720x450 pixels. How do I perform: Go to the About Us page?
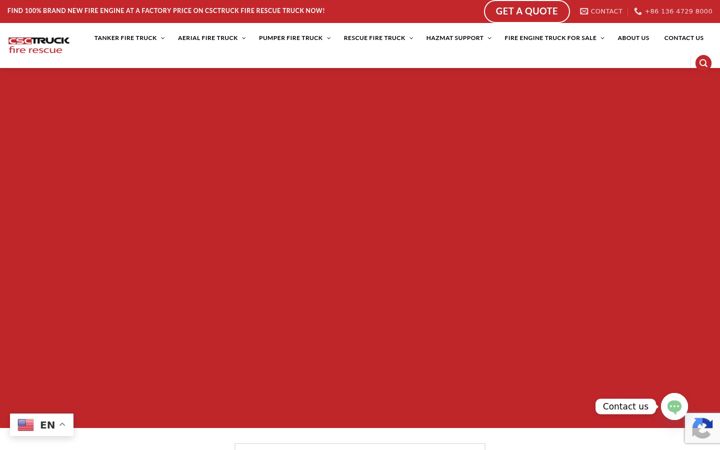point(633,38)
